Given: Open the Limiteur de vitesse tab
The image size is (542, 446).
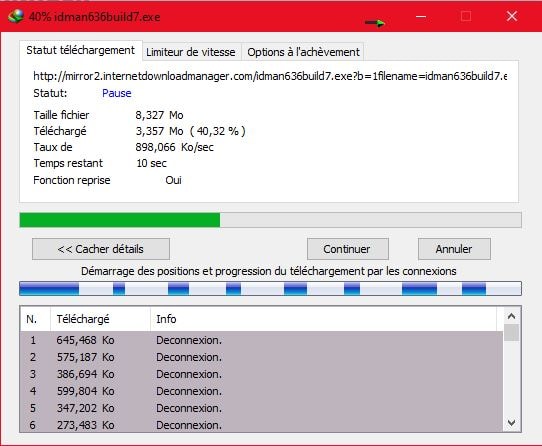Looking at the screenshot, I should tap(191, 52).
